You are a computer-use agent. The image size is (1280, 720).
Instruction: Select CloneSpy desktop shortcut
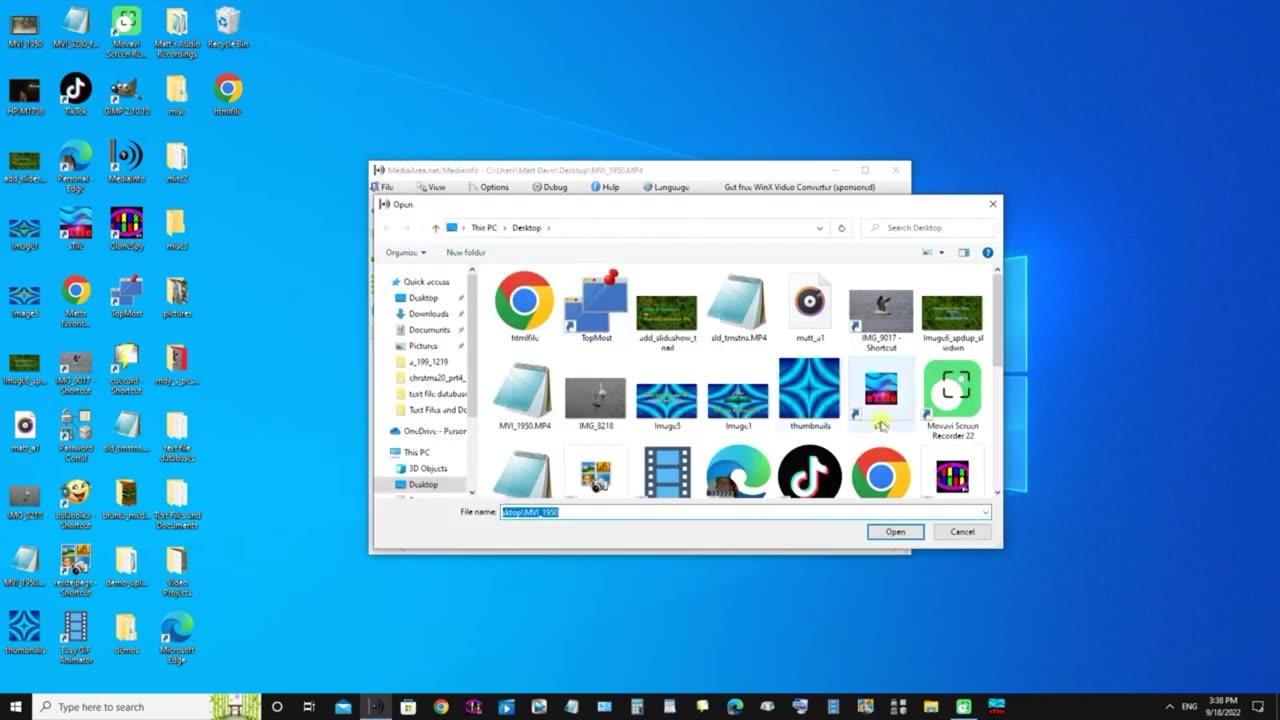click(x=125, y=229)
